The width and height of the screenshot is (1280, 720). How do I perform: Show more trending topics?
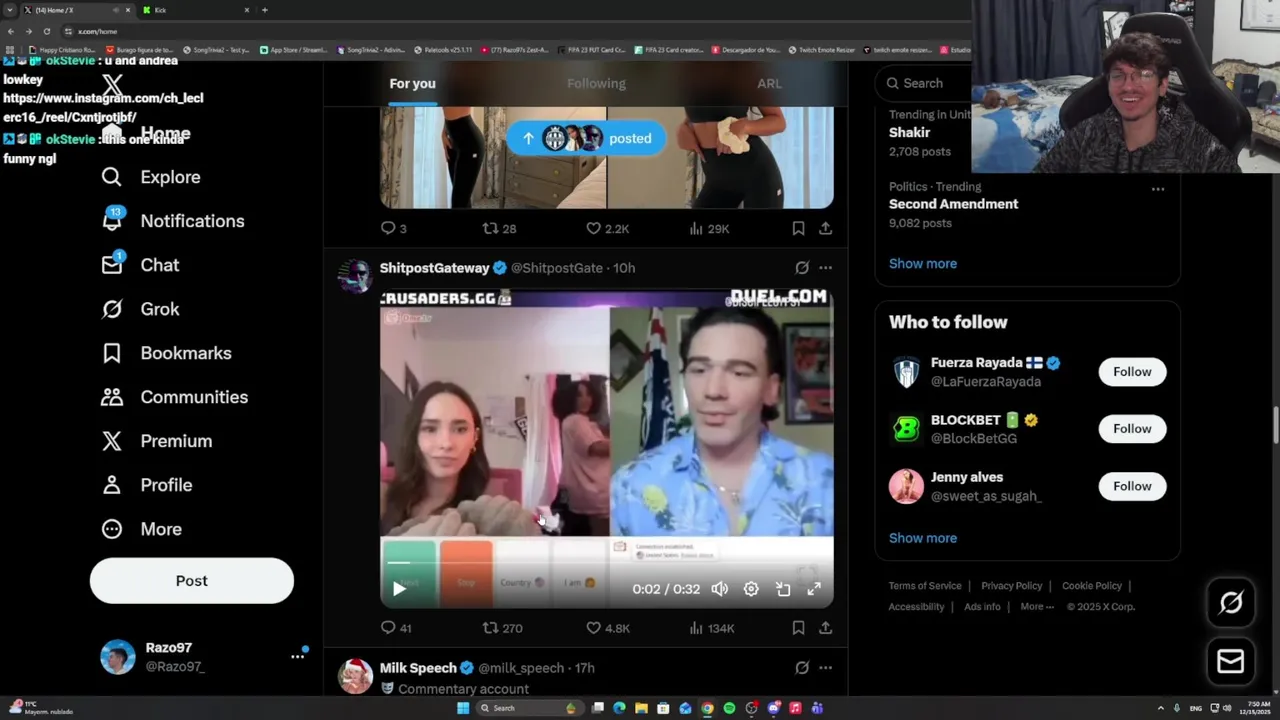pyautogui.click(x=923, y=264)
